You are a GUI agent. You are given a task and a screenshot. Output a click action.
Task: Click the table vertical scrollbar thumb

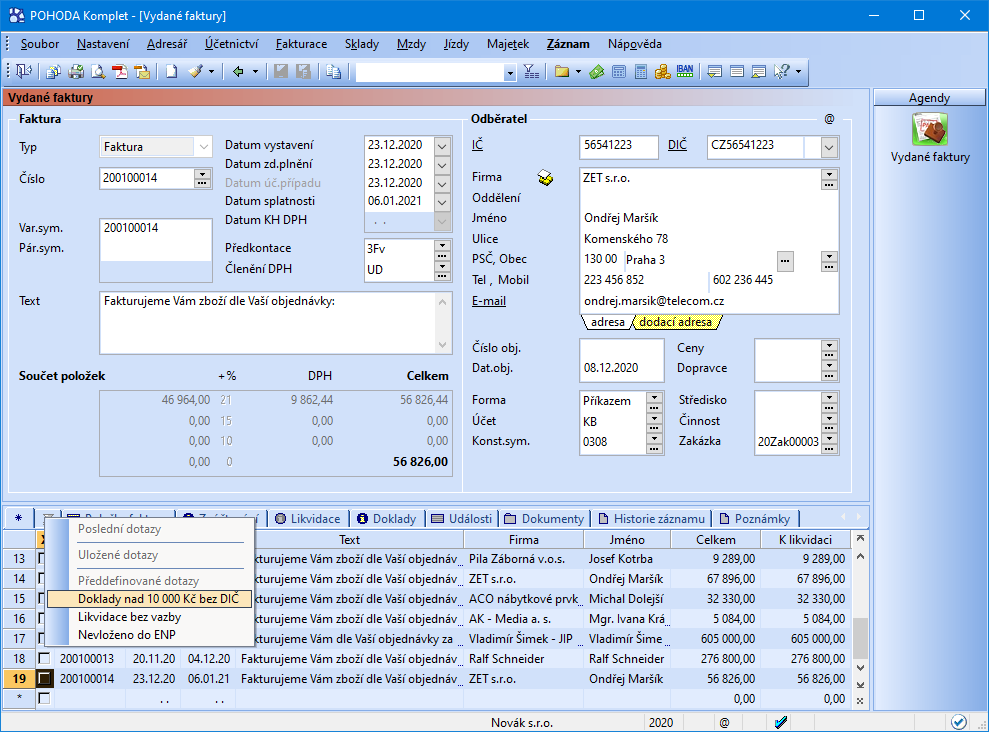click(860, 637)
